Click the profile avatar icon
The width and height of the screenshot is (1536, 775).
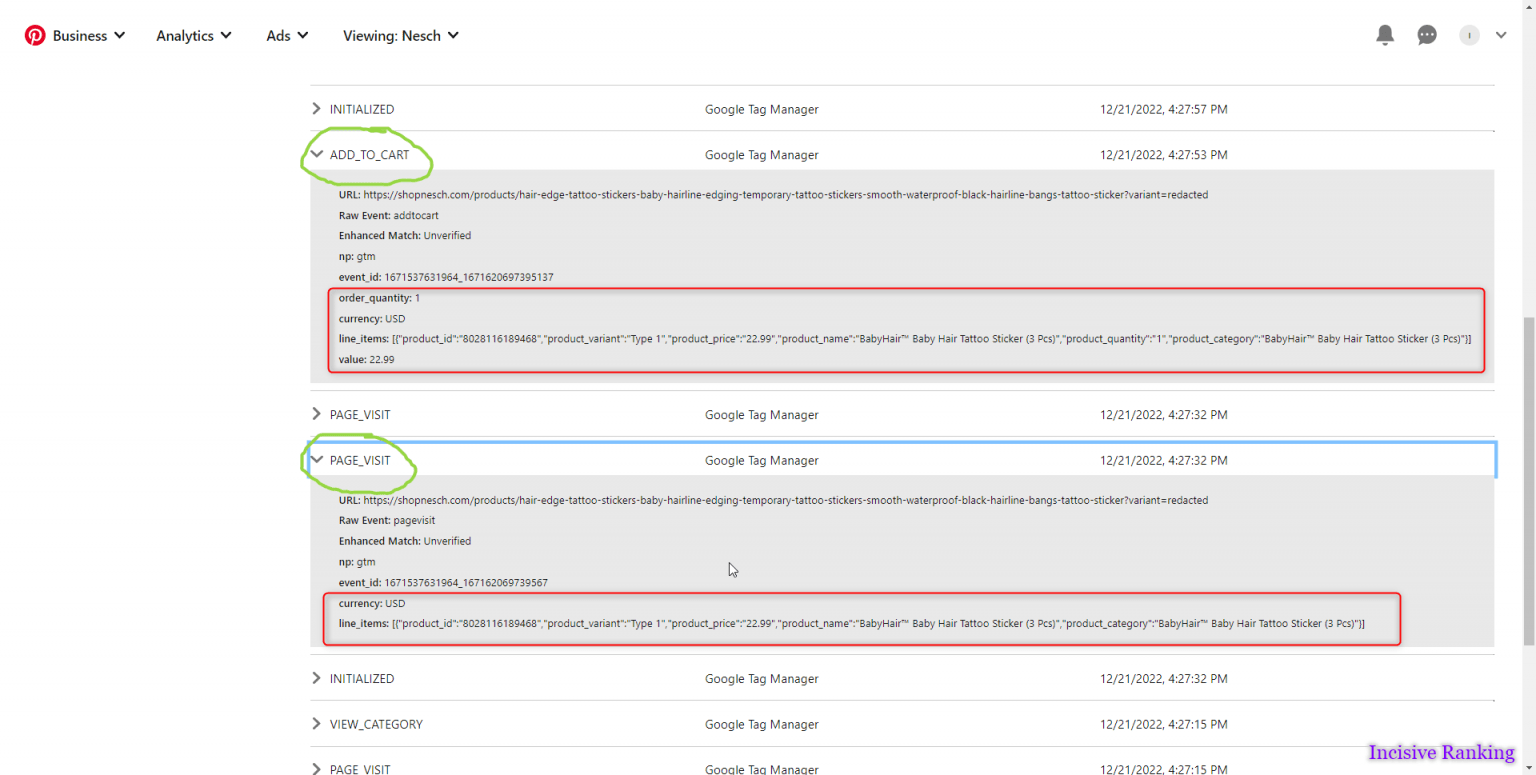(1469, 35)
